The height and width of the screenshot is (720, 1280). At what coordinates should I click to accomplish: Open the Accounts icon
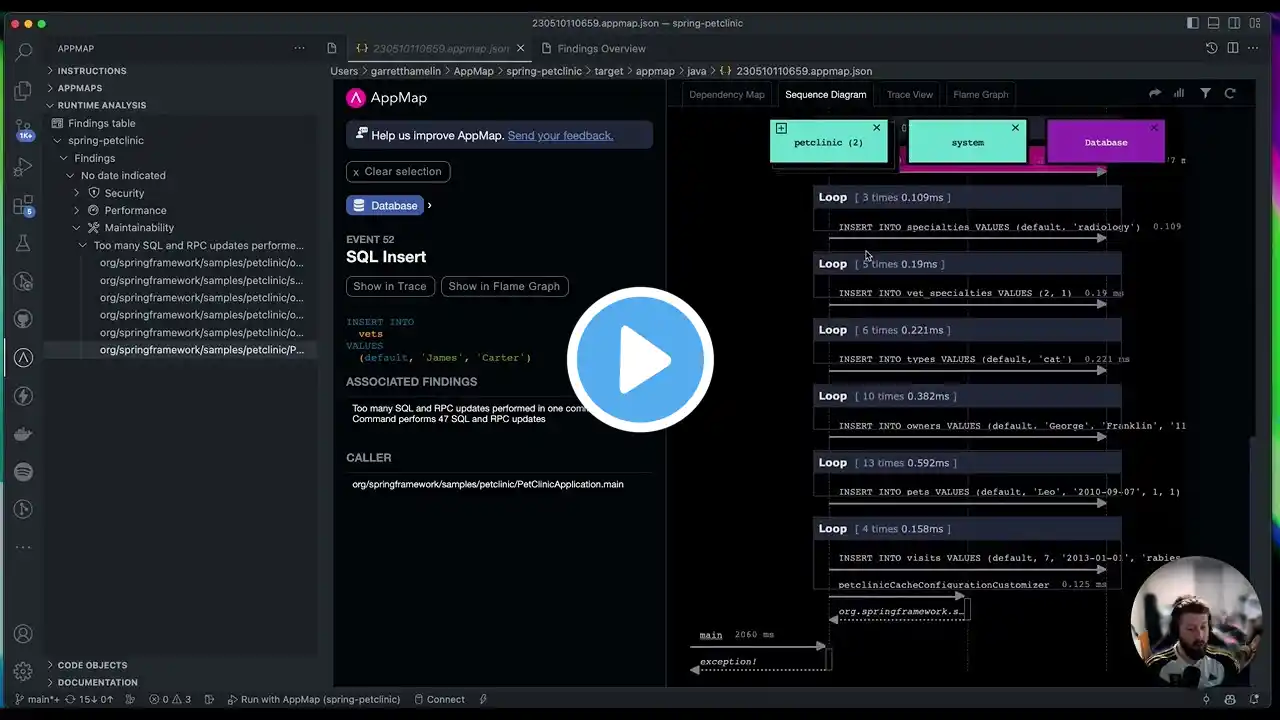coord(23,634)
